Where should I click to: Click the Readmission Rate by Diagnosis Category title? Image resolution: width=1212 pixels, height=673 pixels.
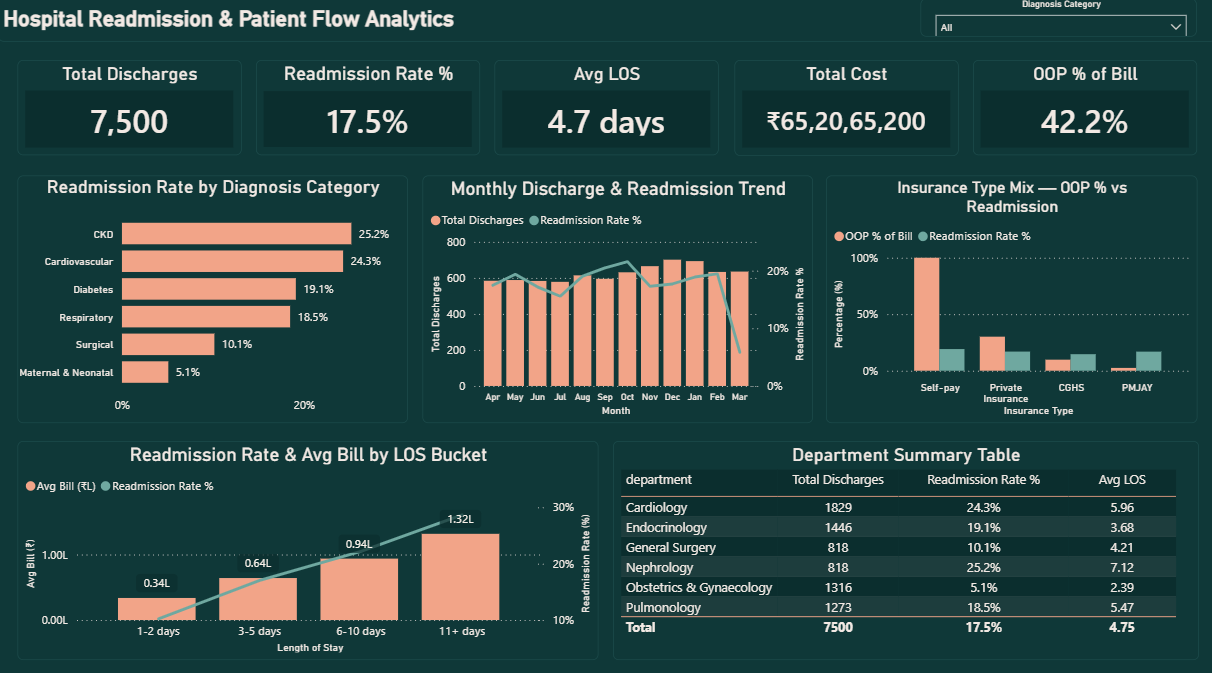213,187
